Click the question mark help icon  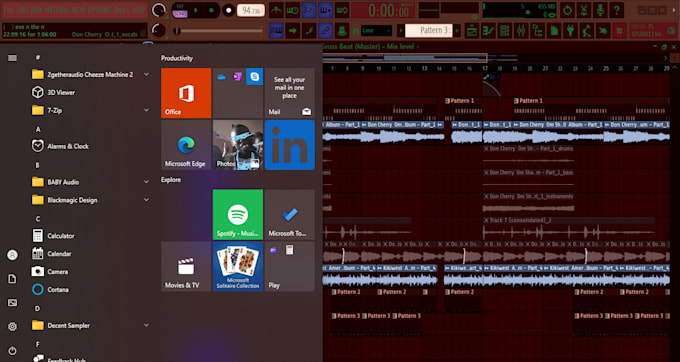click(616, 10)
